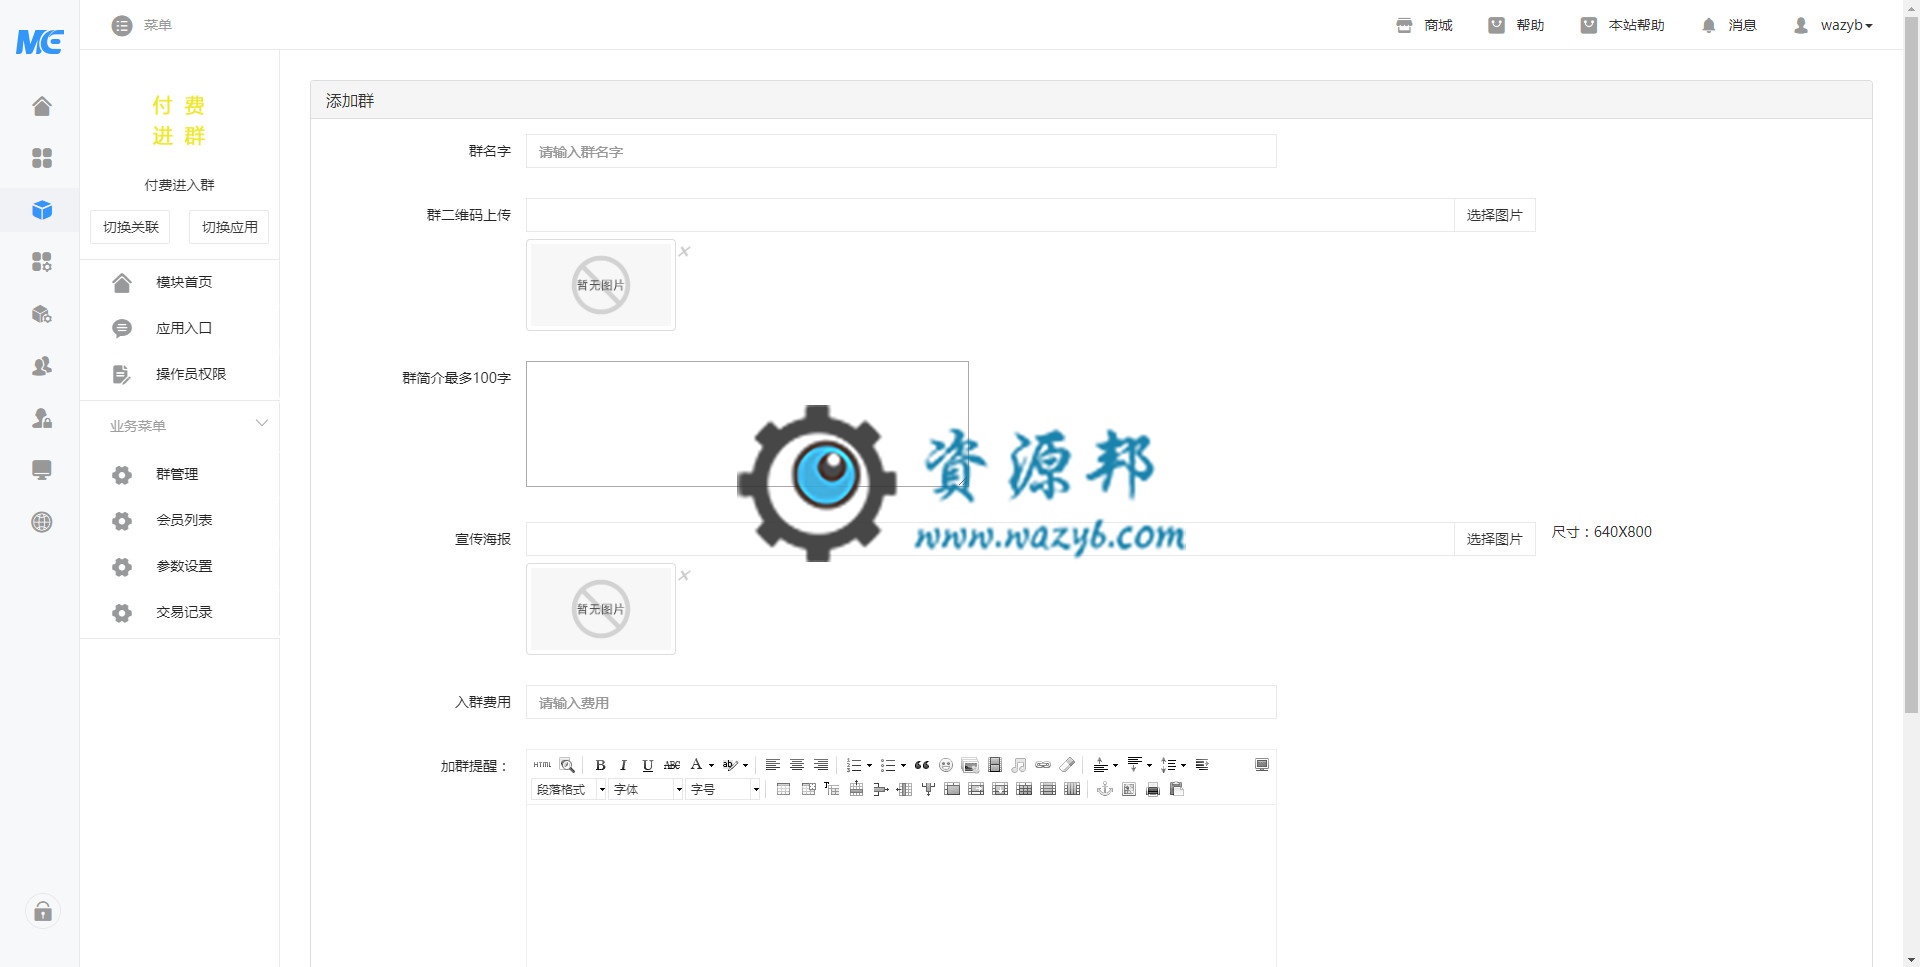This screenshot has height=967, width=1920.
Task: Focus the 入群费用 input field
Action: (901, 702)
